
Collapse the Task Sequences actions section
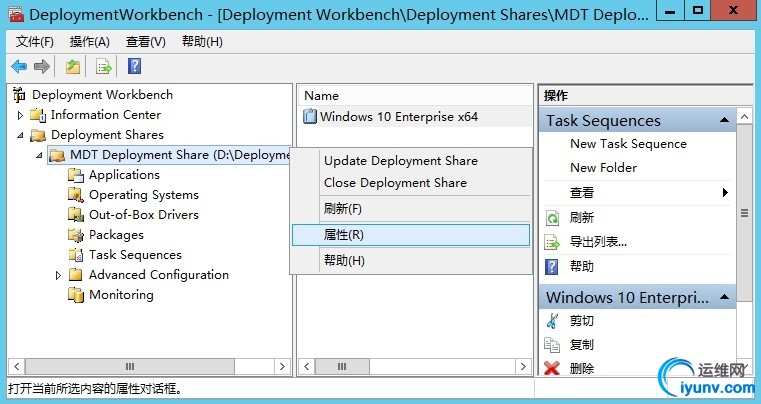tap(727, 121)
